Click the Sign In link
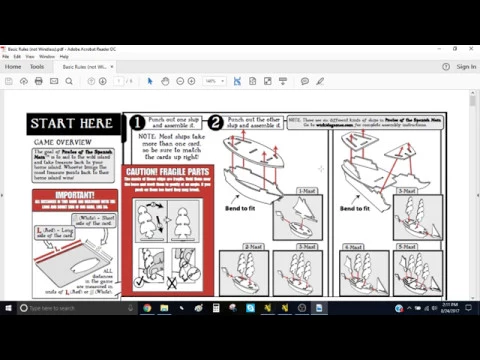480x360 pixels. [x=466, y=67]
